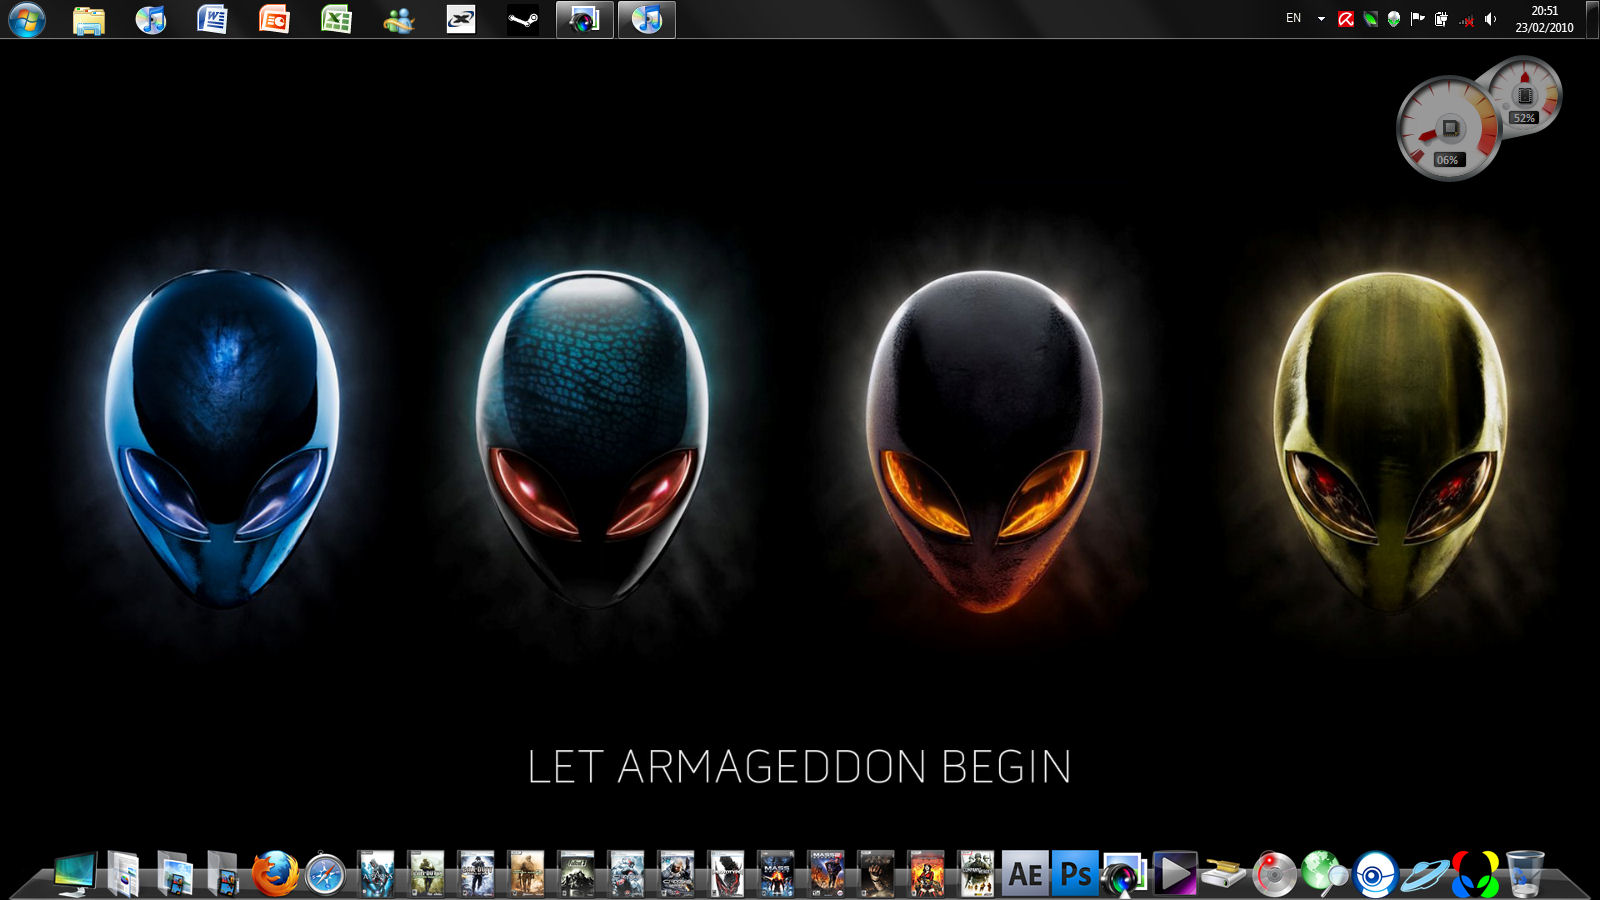Open the disk drive icon in dock
1600x900 pixels.
tap(1224, 875)
